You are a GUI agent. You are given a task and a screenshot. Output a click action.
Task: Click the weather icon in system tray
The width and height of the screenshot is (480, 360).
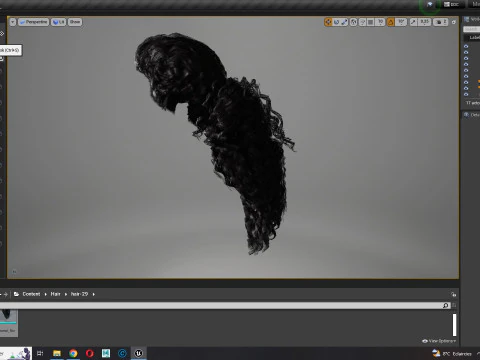pyautogui.click(x=436, y=353)
